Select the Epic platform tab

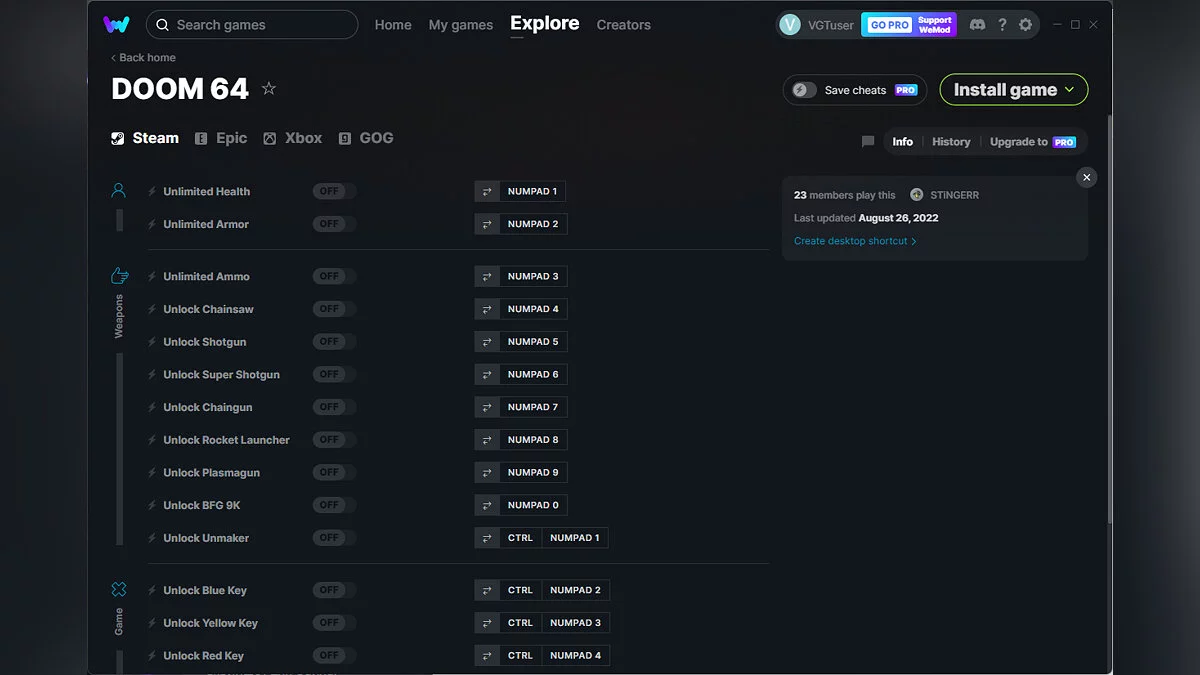pos(221,138)
